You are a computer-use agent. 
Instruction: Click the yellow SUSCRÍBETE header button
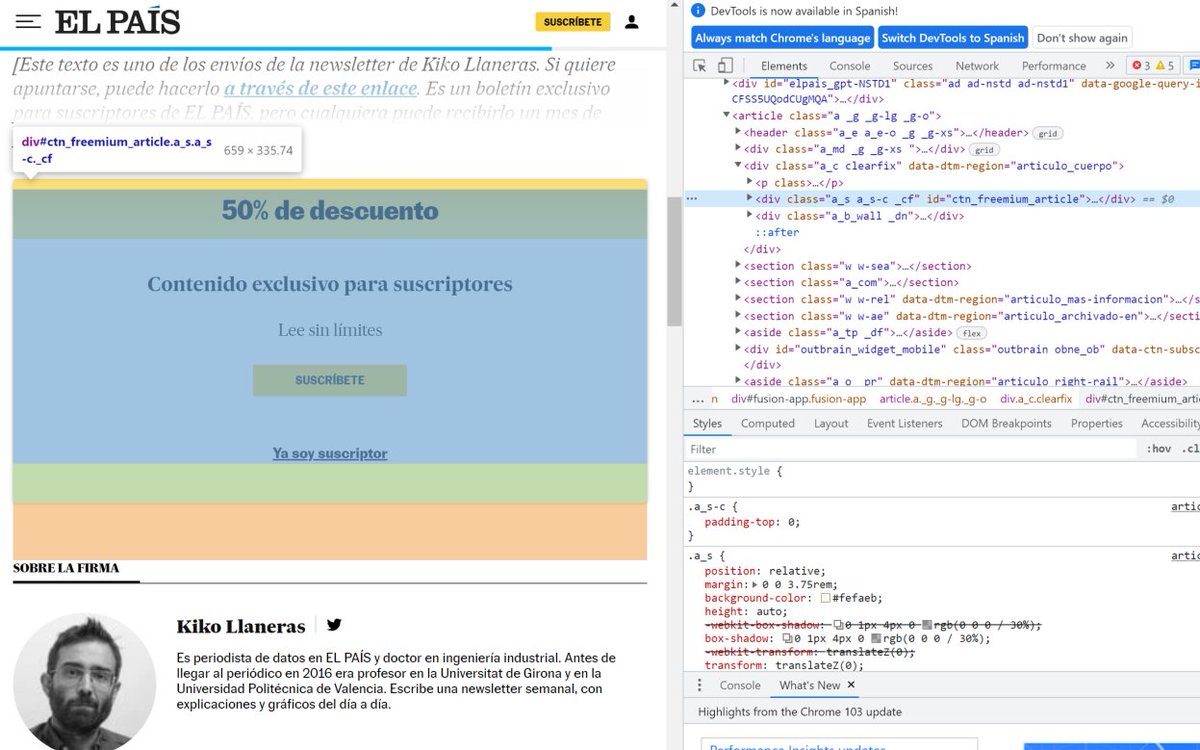573,21
